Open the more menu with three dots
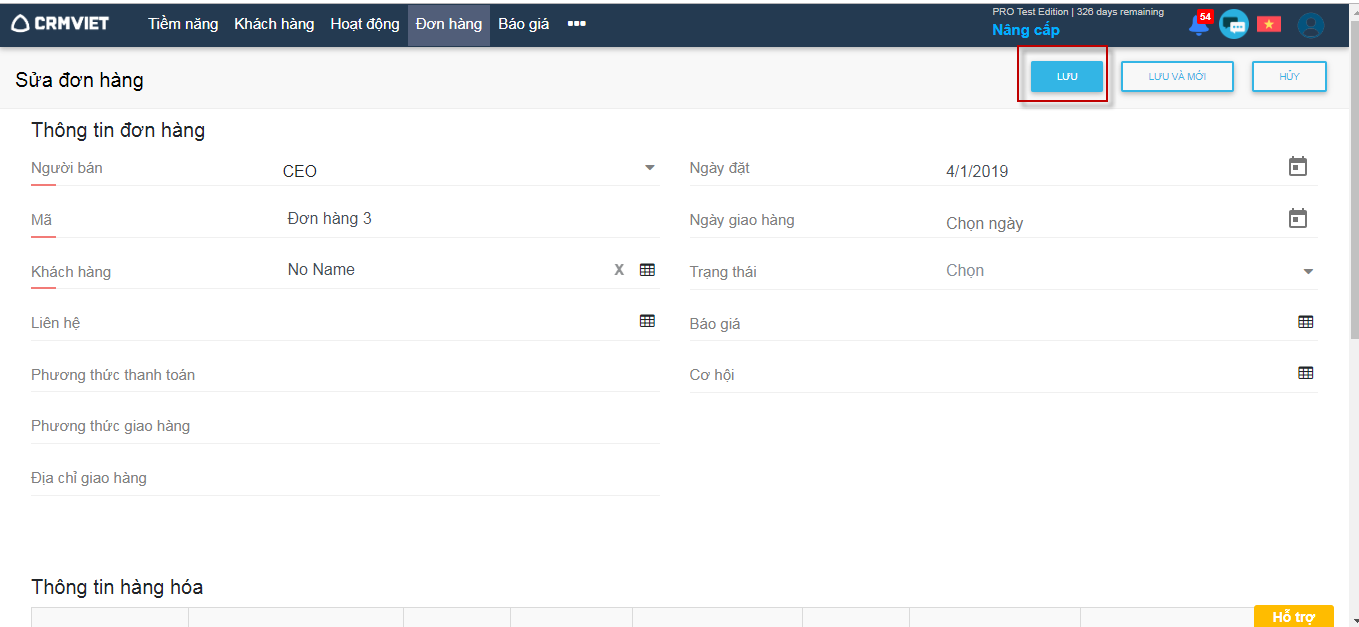The width and height of the screenshot is (1359, 627). coord(576,24)
